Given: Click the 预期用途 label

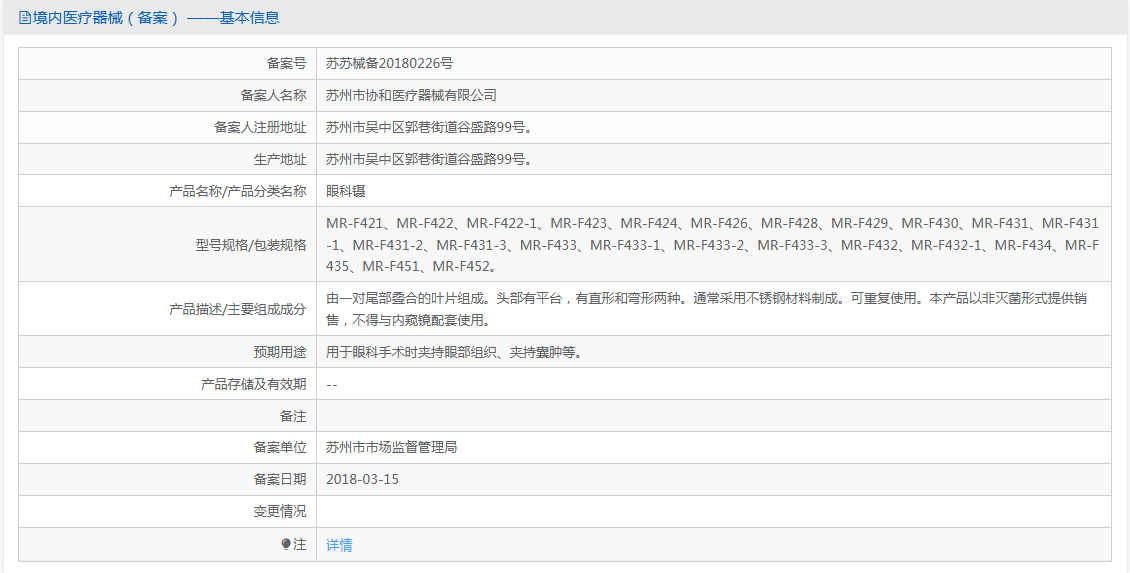Looking at the screenshot, I should pos(280,352).
